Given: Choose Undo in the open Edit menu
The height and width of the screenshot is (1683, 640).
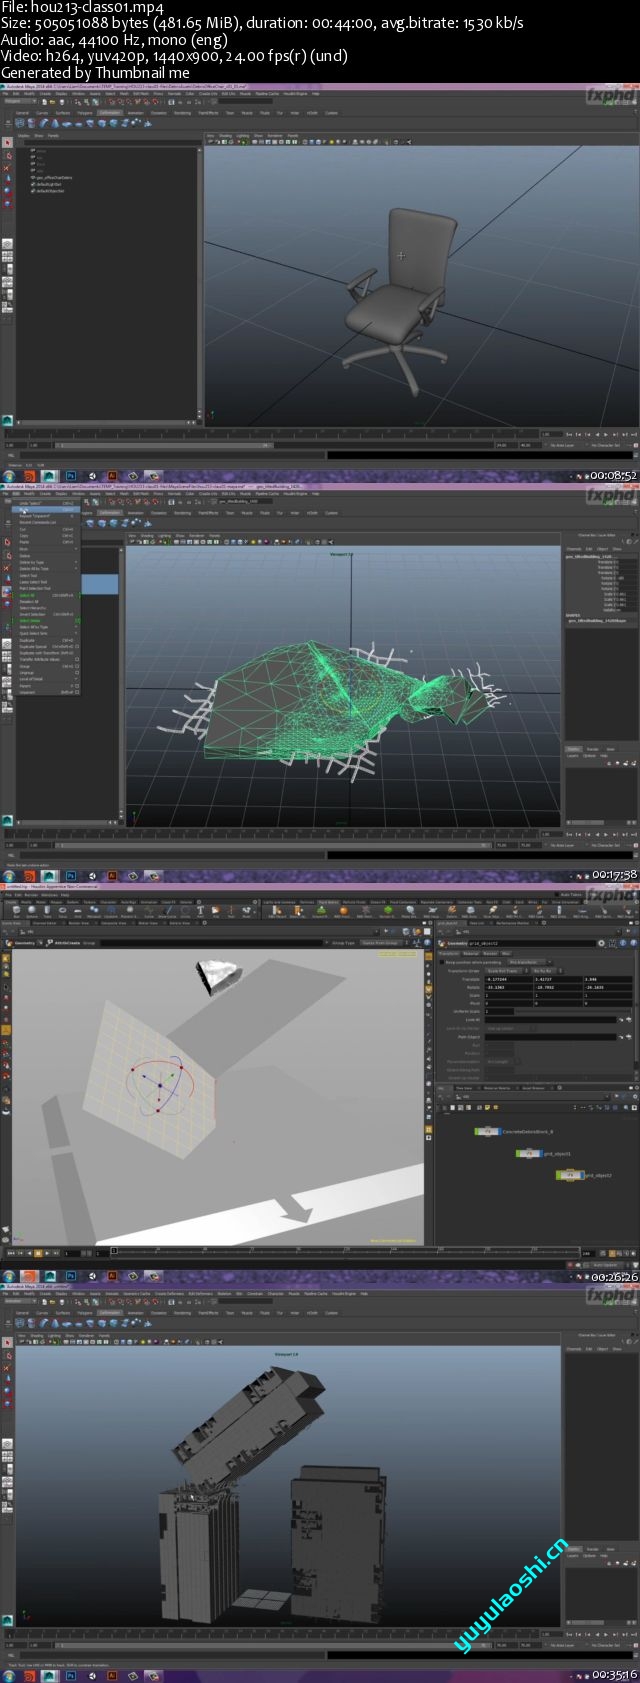Looking at the screenshot, I should point(48,502).
